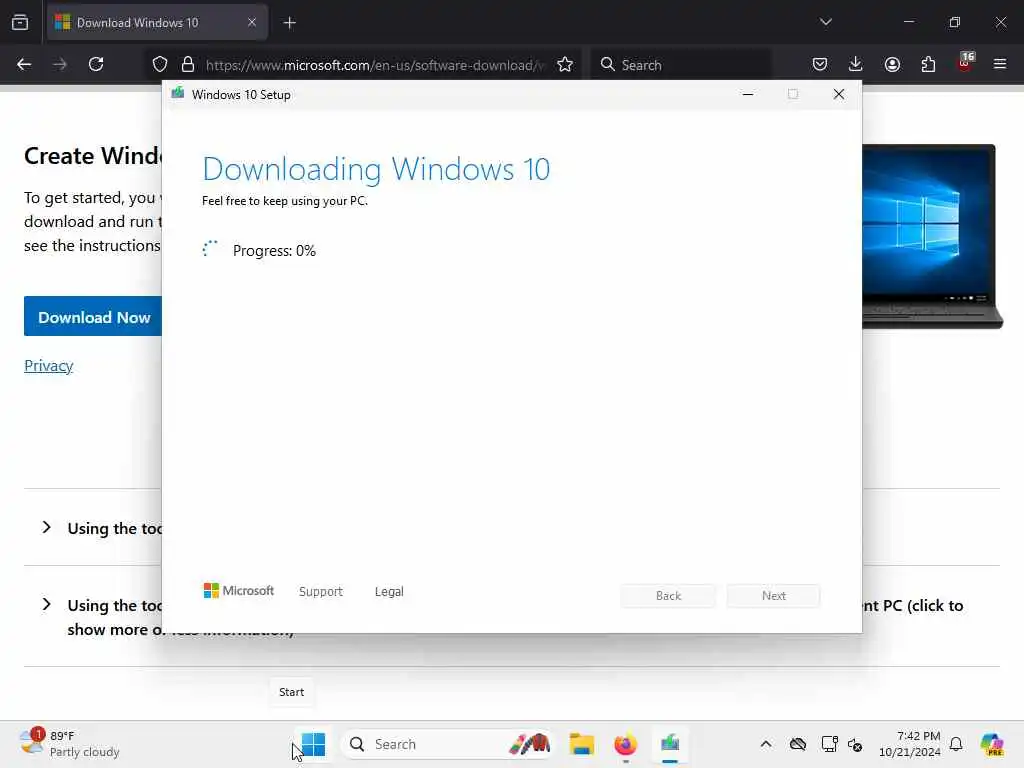Image resolution: width=1024 pixels, height=768 pixels.
Task: Minimize the Windows 10 Setup window
Action: (x=748, y=95)
